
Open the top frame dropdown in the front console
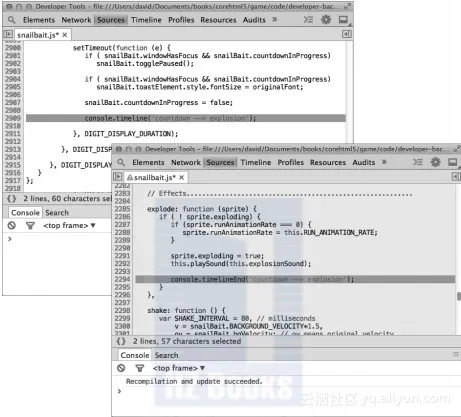click(x=179, y=368)
